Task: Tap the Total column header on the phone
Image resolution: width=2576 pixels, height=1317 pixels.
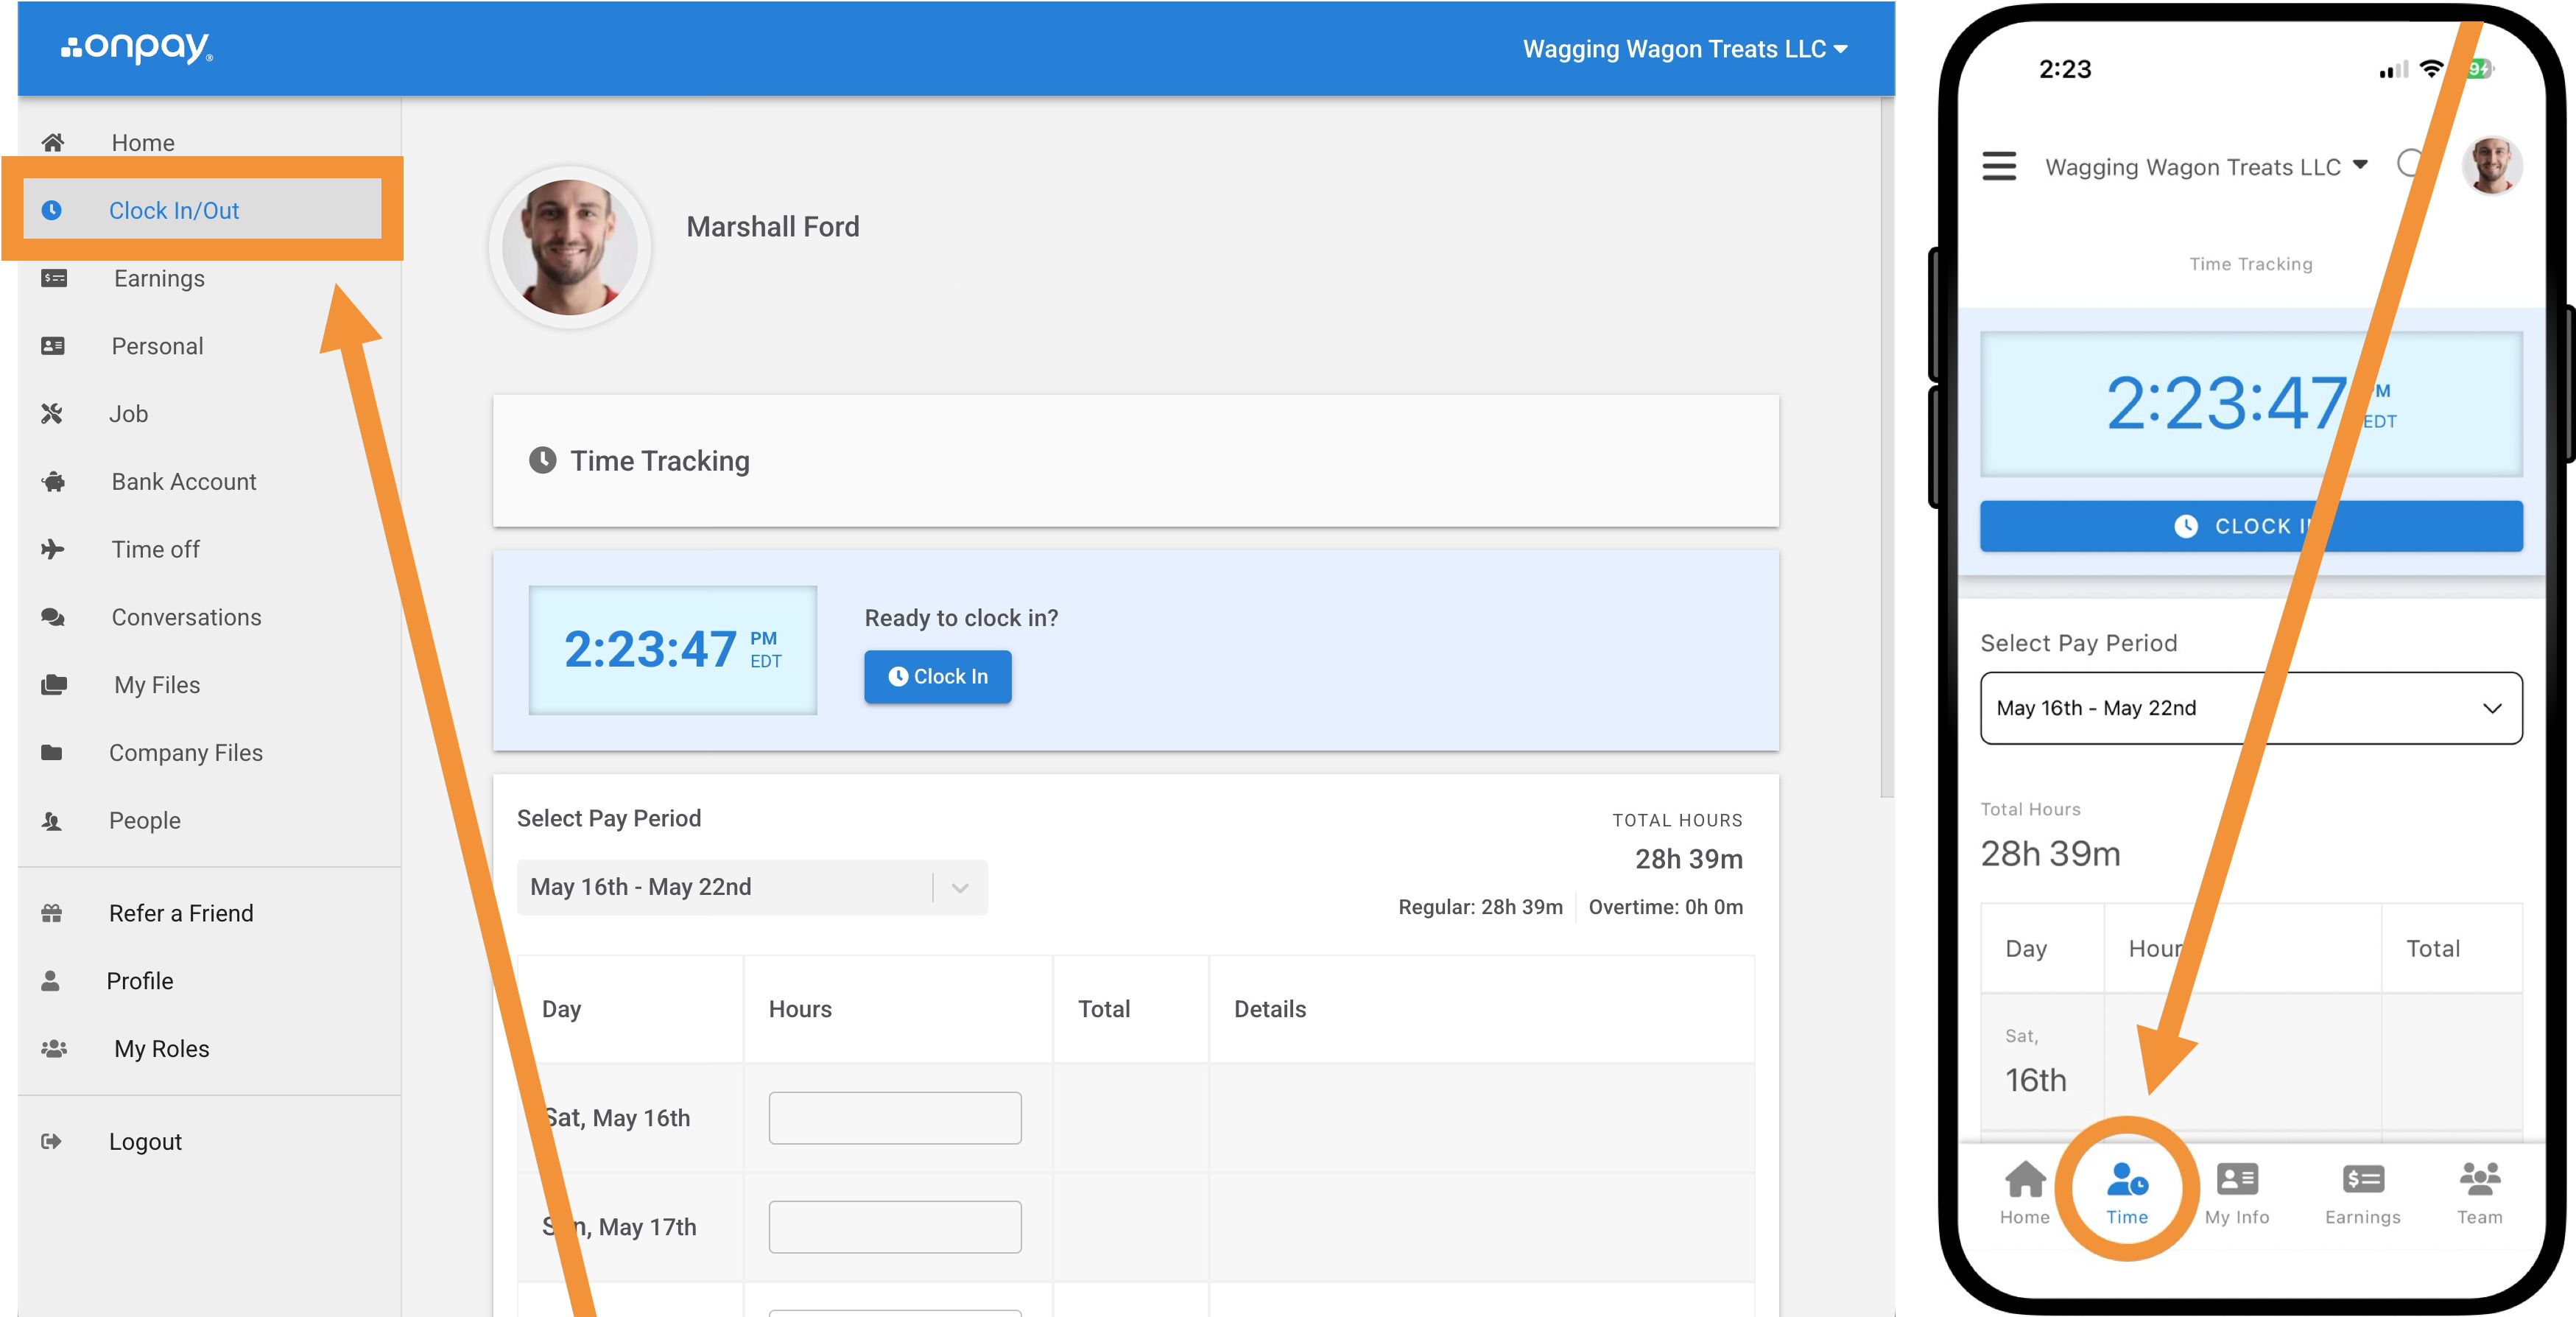Action: click(2433, 948)
